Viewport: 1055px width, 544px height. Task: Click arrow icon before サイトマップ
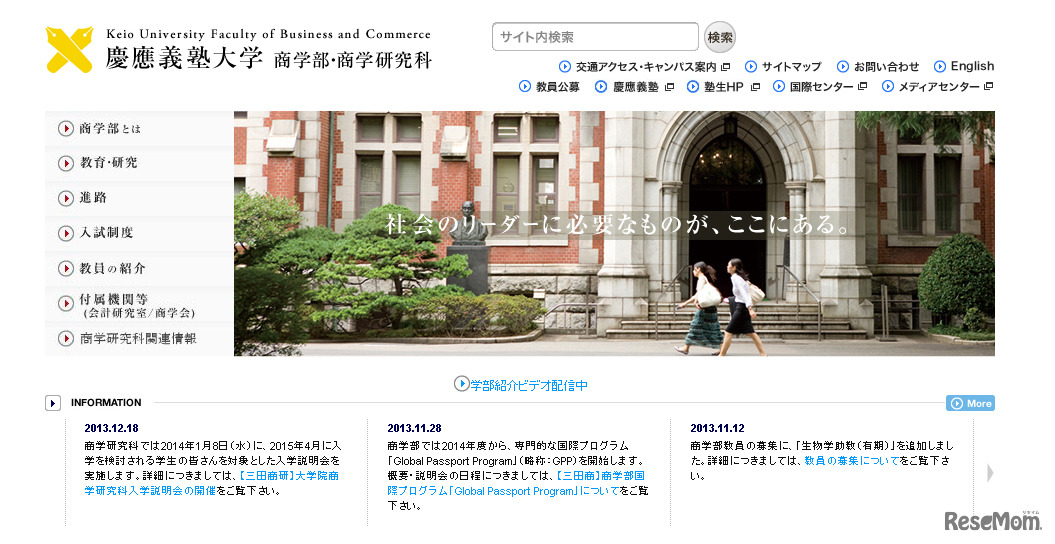tap(751, 67)
